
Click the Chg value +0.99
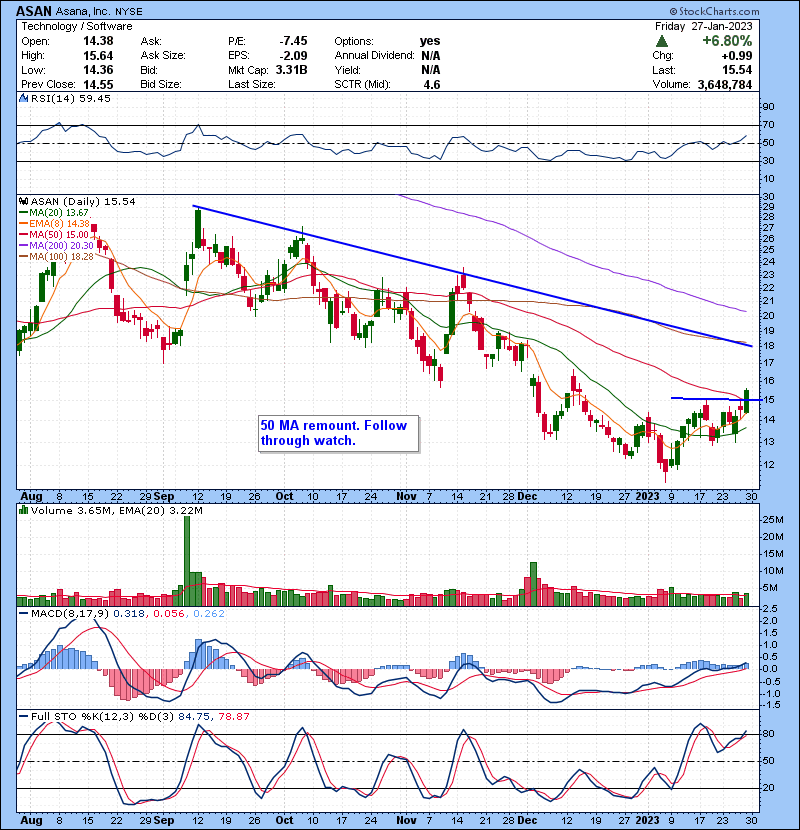736,56
